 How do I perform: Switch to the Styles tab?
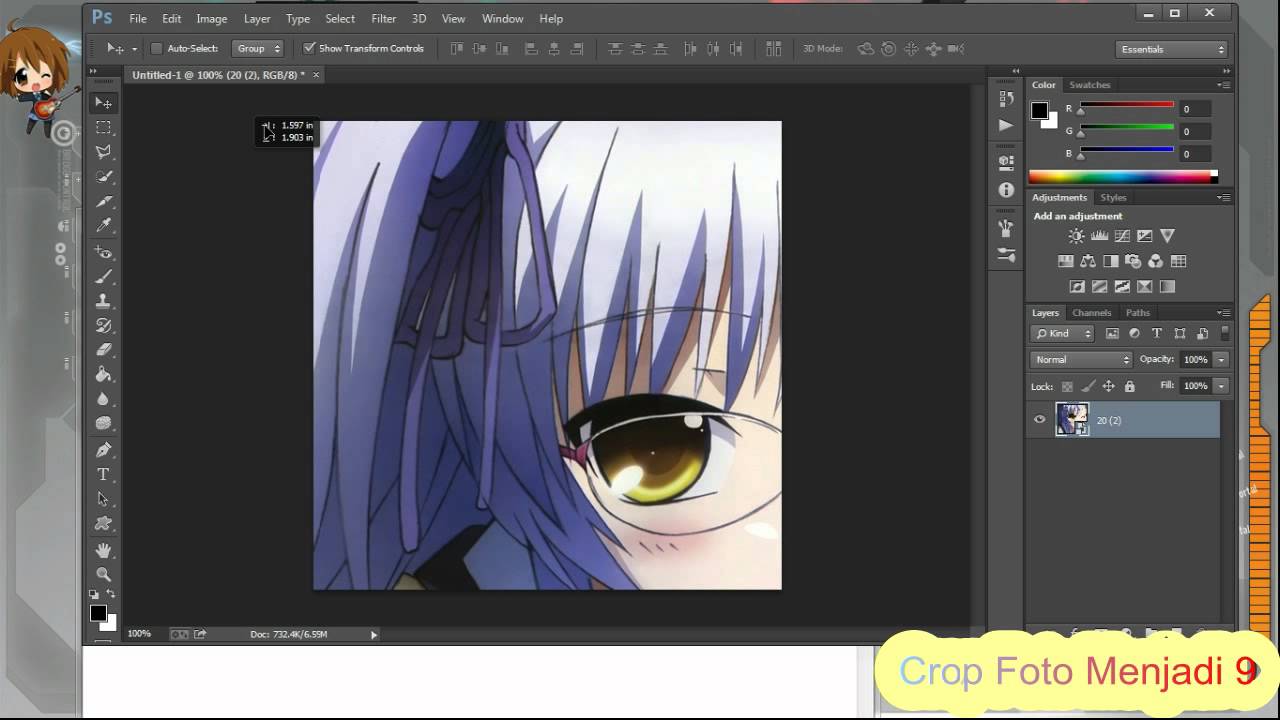point(1113,198)
